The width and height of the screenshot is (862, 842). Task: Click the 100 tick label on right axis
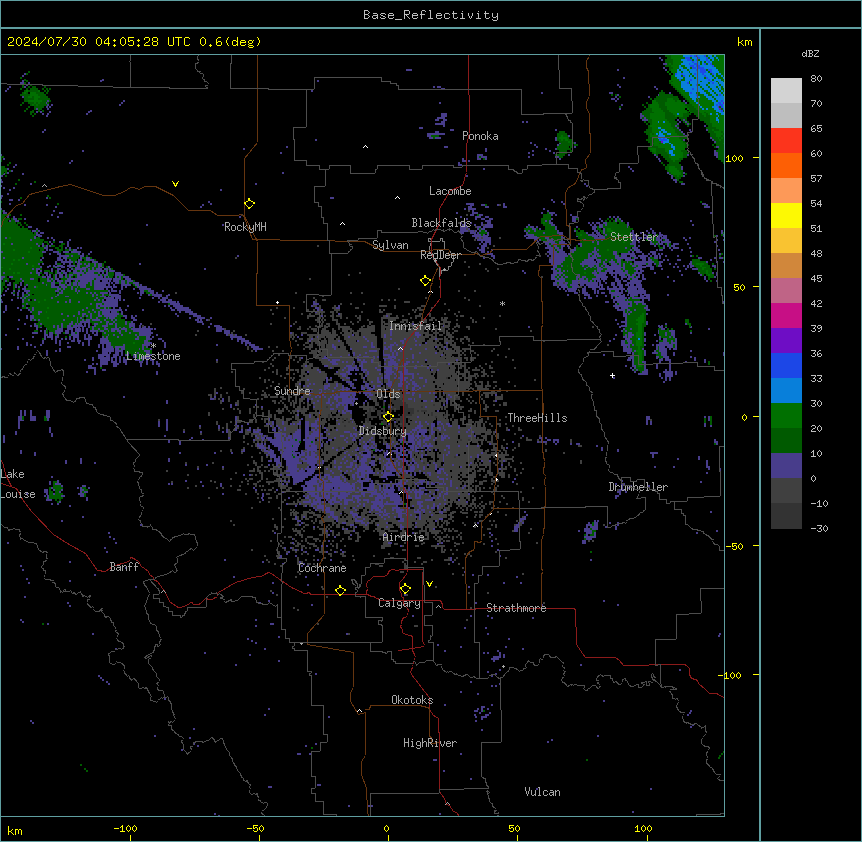pos(734,158)
